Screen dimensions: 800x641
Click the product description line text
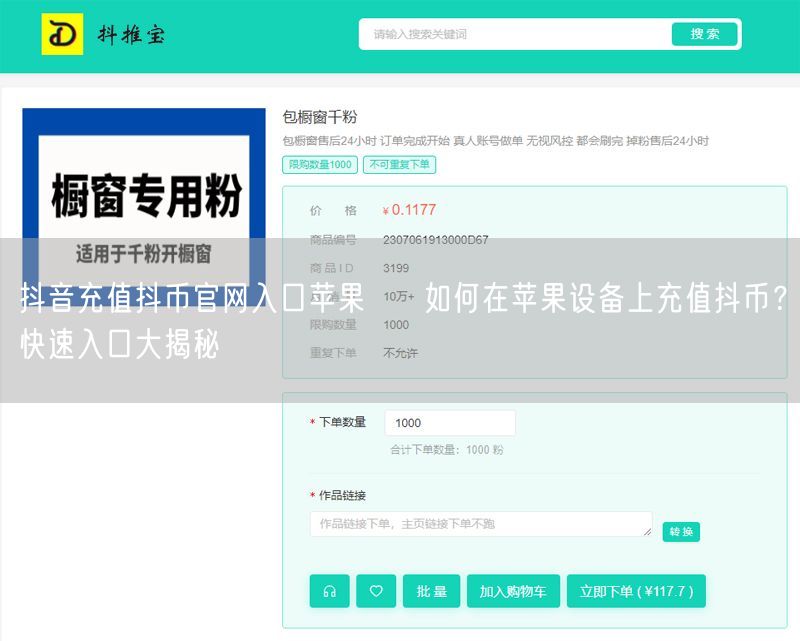tap(495, 141)
